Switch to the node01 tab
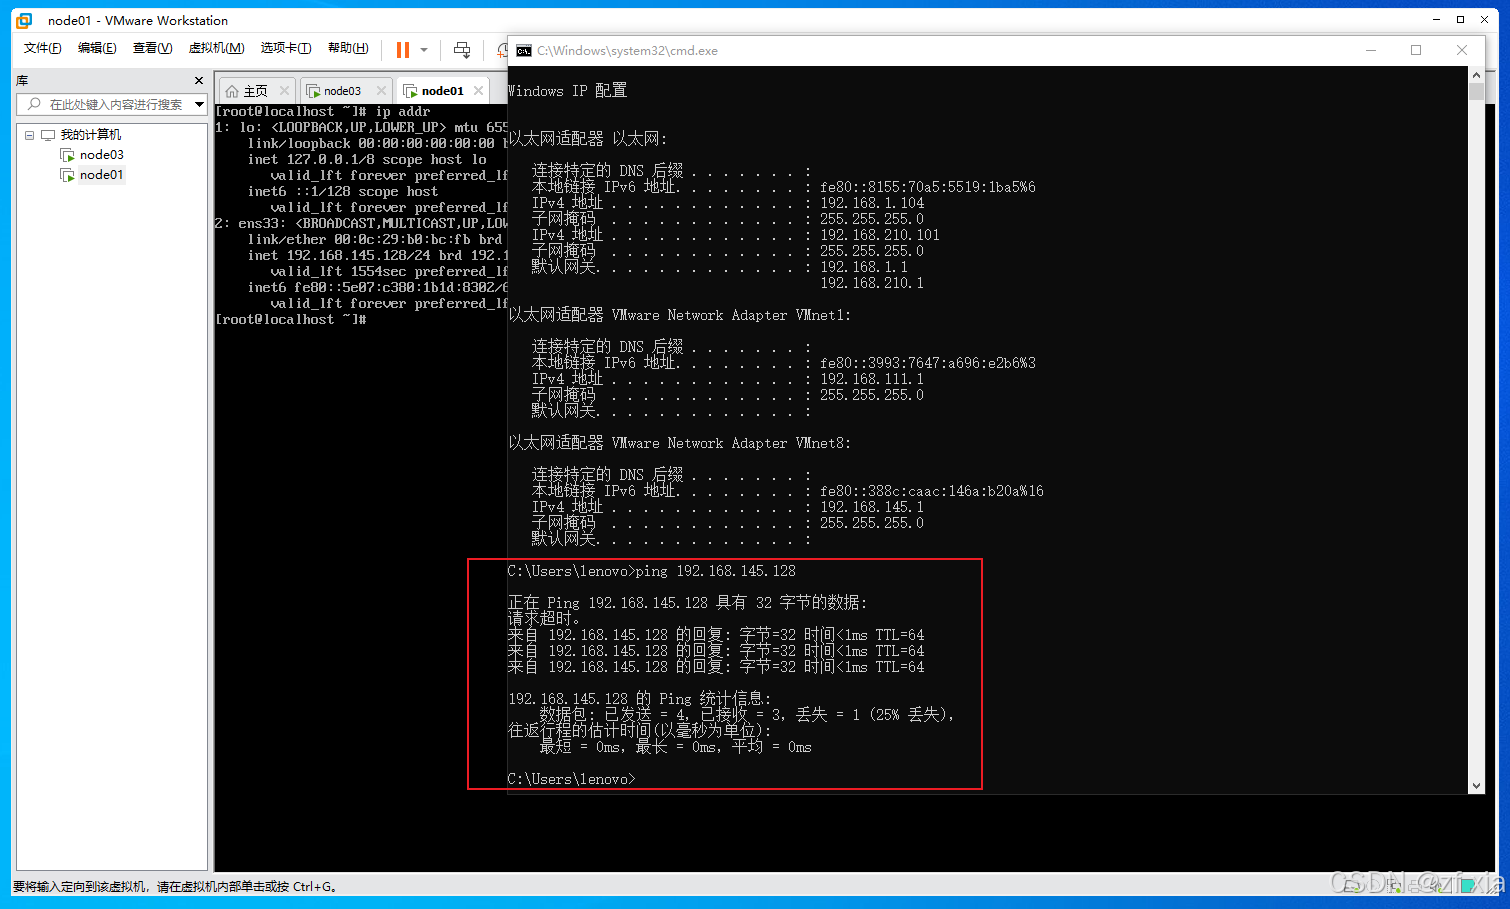This screenshot has width=1510, height=909. (x=442, y=90)
